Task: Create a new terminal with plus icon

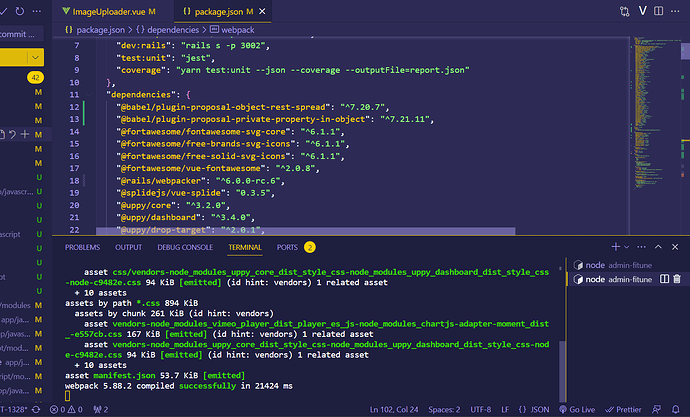Action: (x=616, y=247)
